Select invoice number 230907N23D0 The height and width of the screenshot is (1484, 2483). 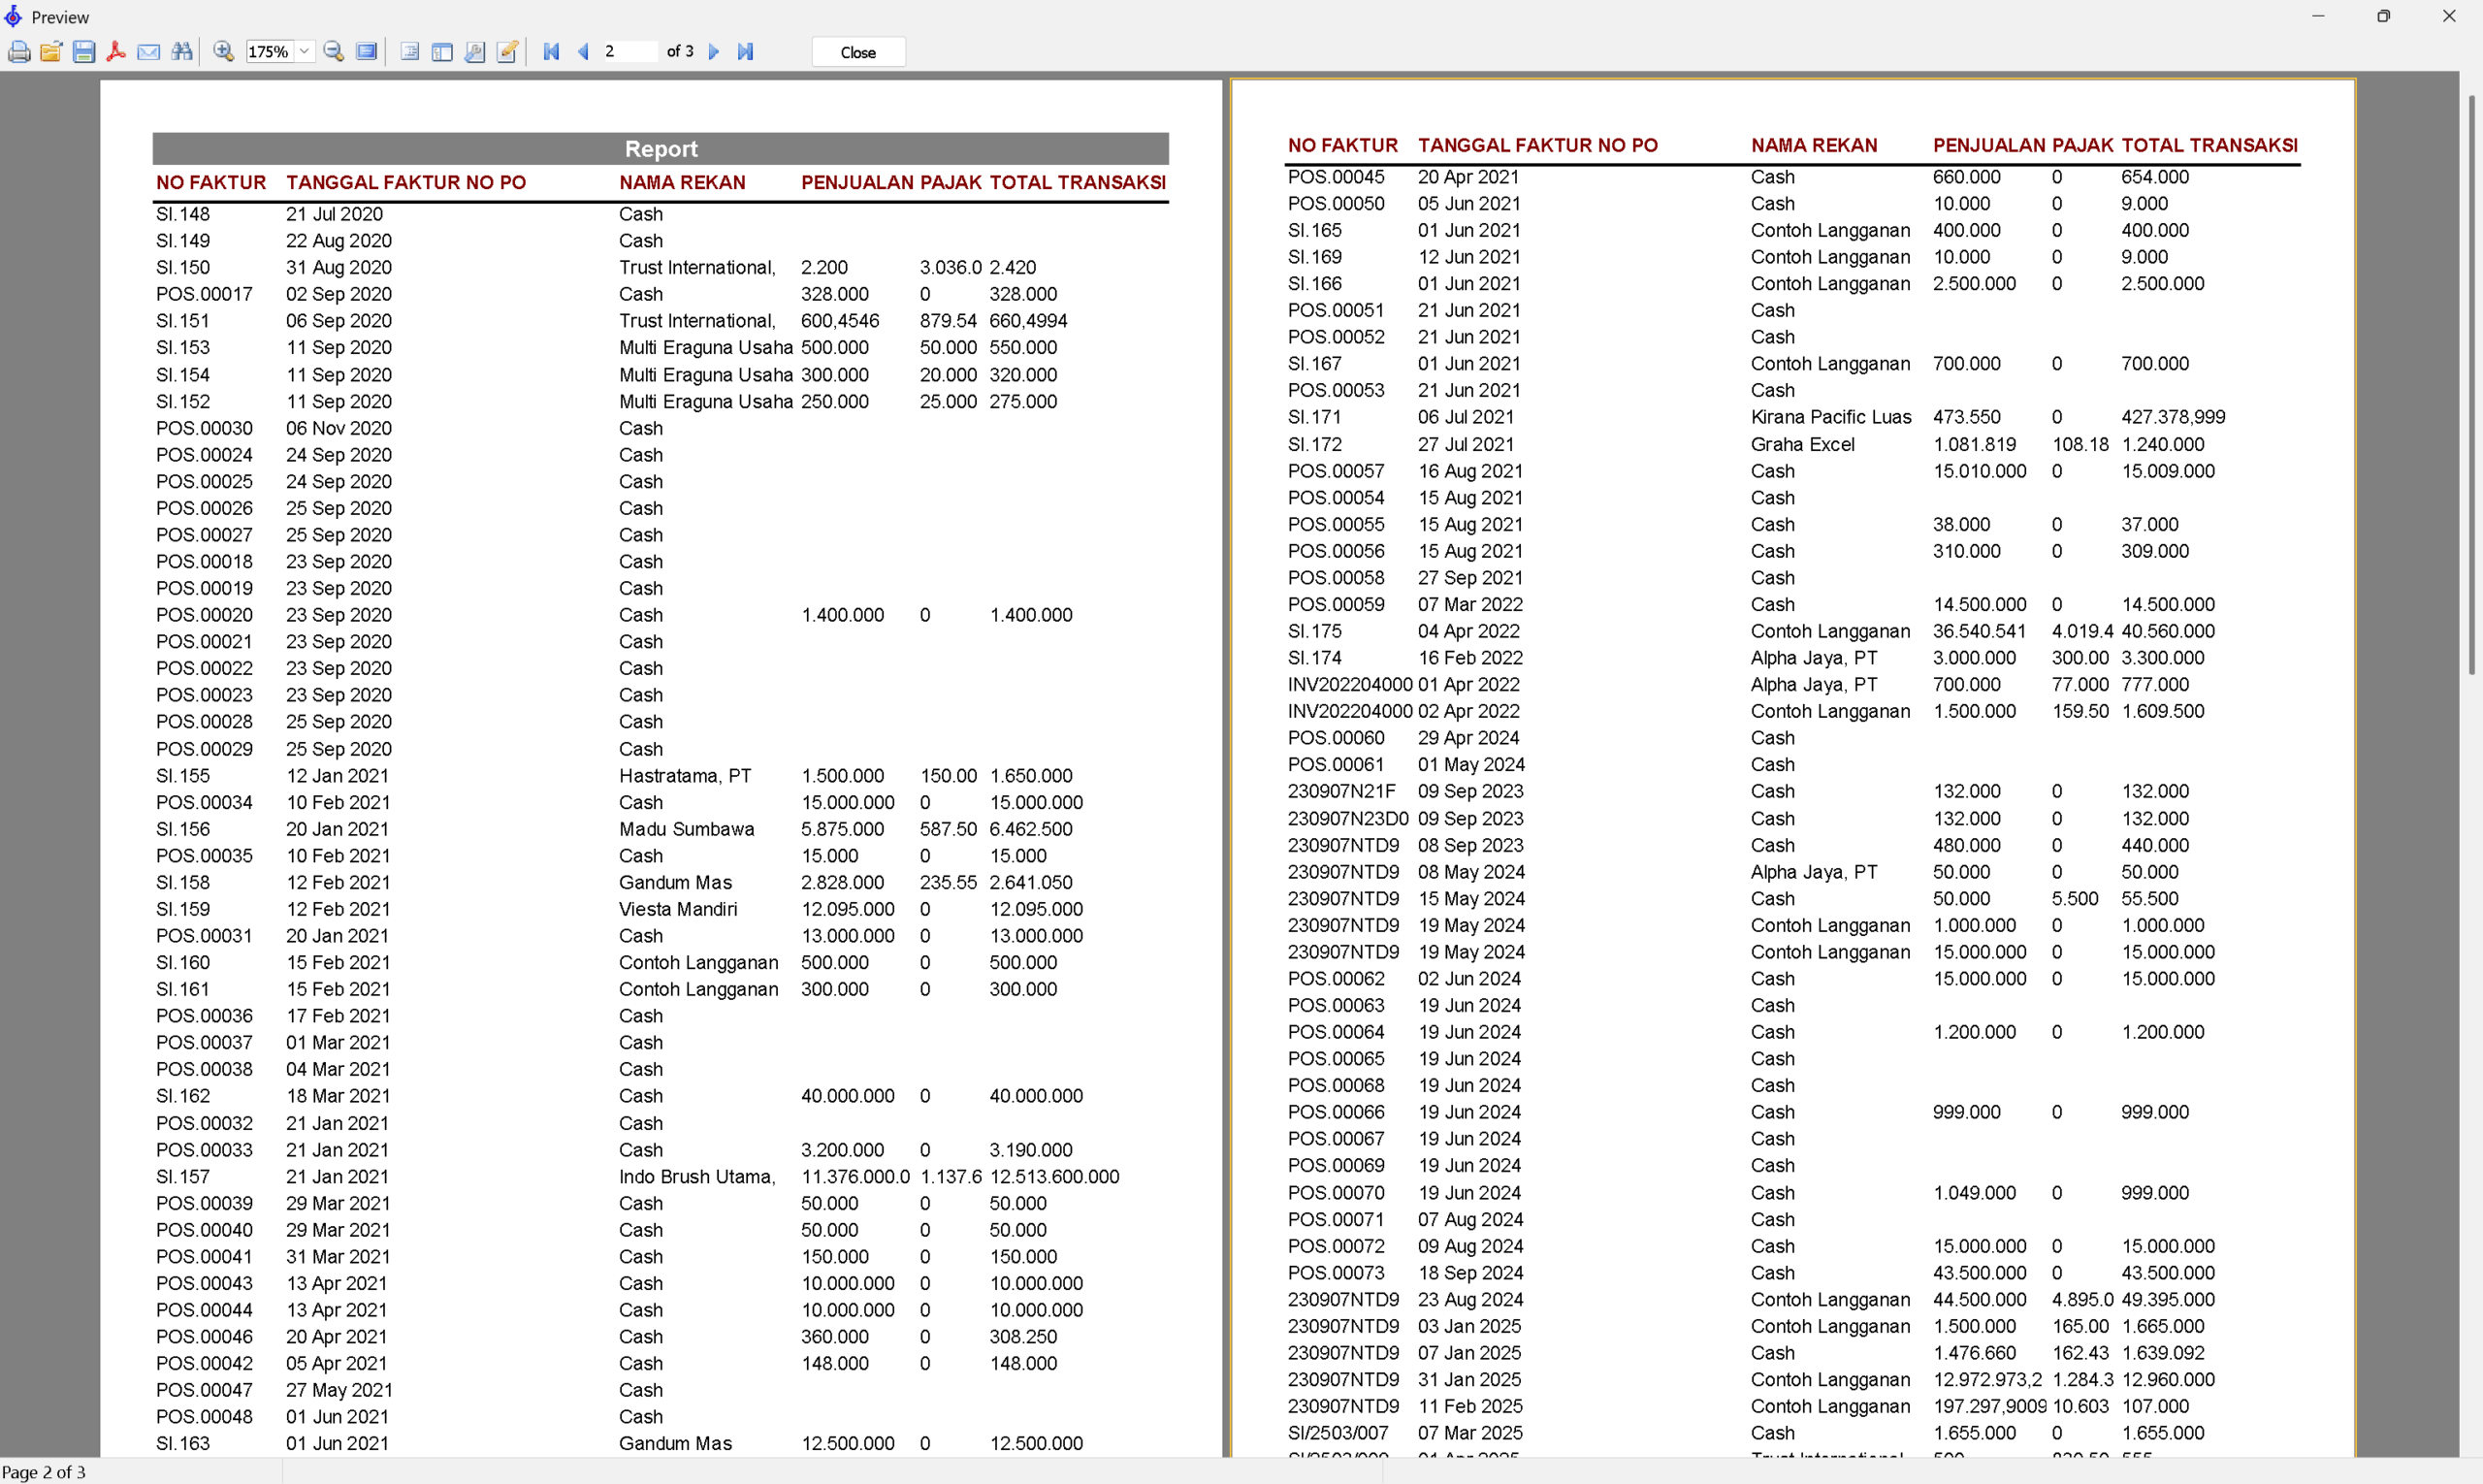[1348, 818]
